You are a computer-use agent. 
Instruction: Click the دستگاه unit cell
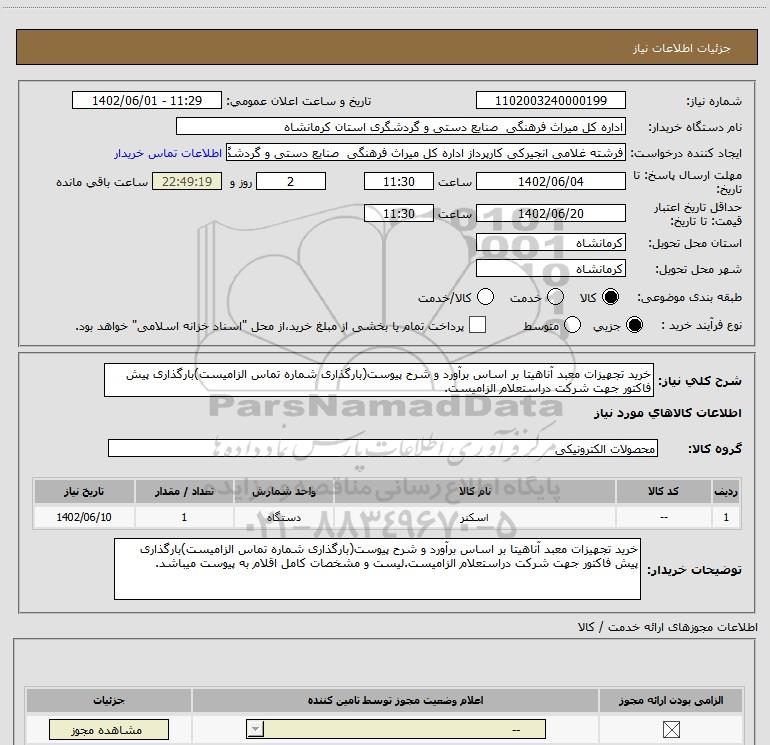pyautogui.click(x=283, y=517)
